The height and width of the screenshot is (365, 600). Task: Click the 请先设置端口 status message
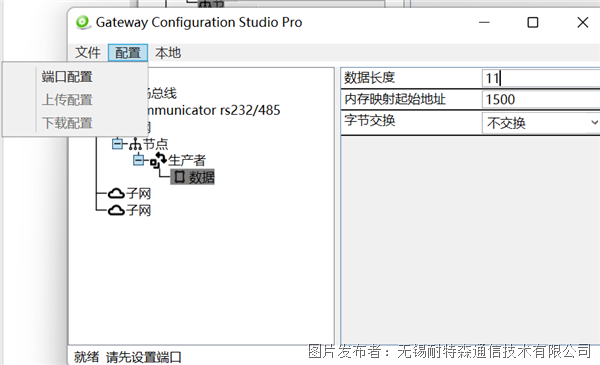[143, 357]
